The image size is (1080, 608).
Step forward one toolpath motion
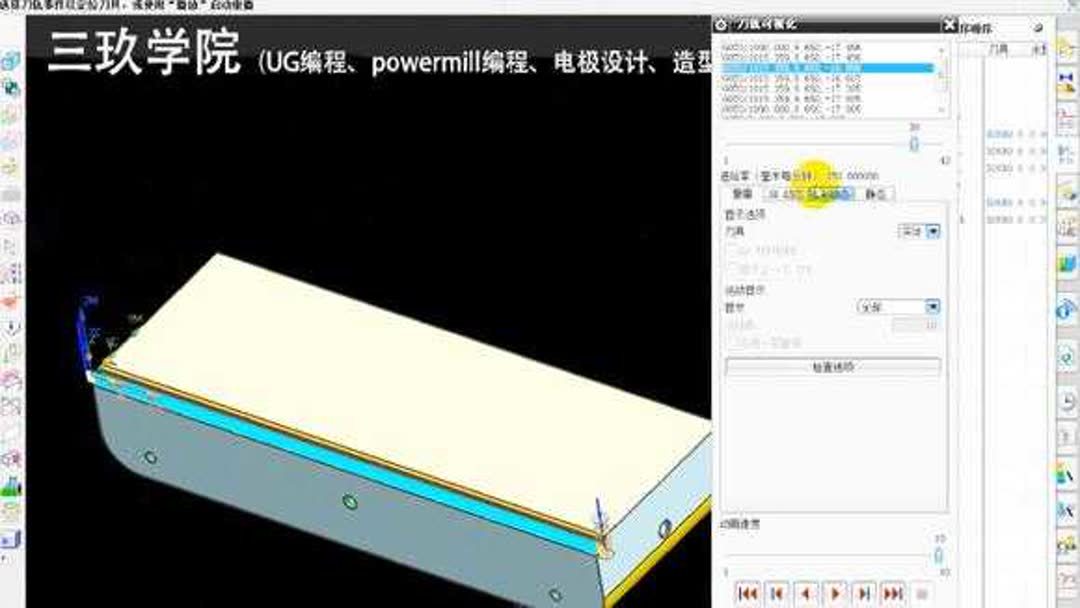click(x=865, y=593)
